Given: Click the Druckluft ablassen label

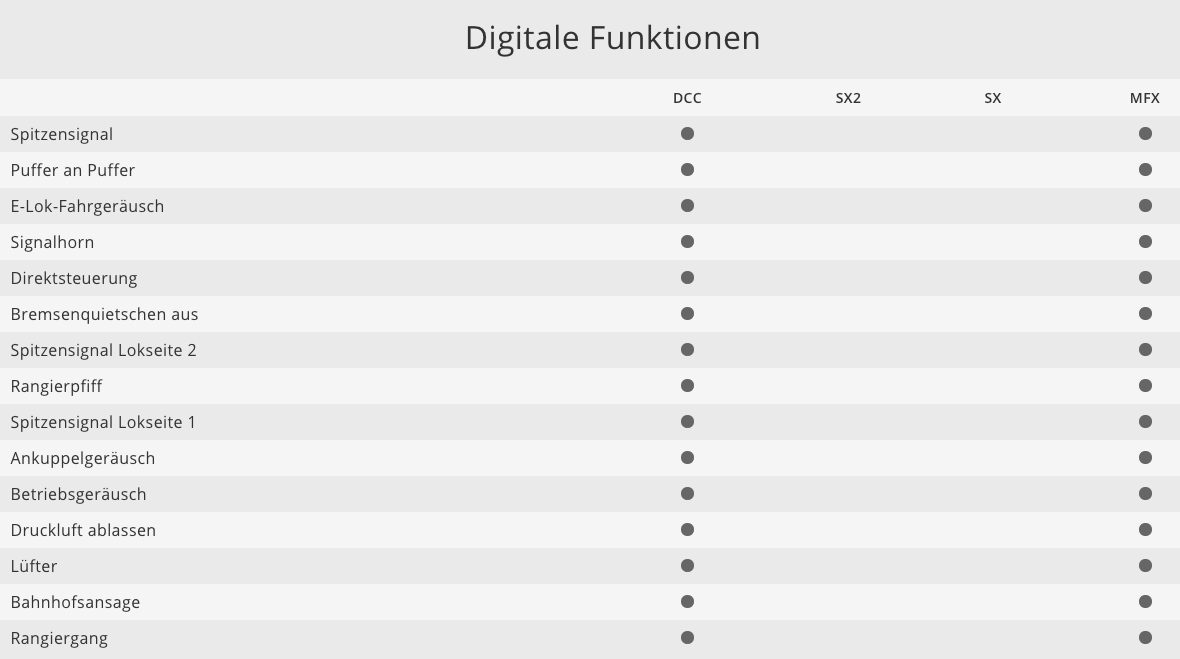Looking at the screenshot, I should pos(83,530).
